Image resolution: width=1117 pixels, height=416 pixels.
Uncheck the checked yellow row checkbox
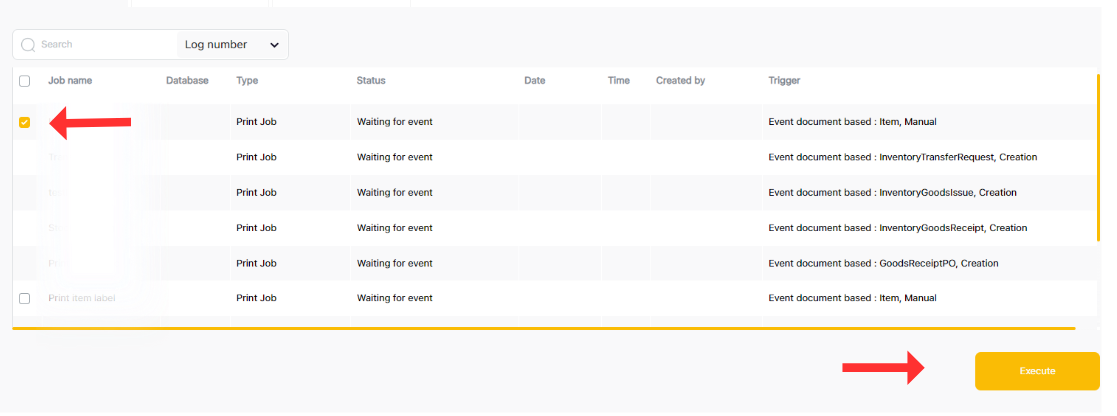point(25,123)
